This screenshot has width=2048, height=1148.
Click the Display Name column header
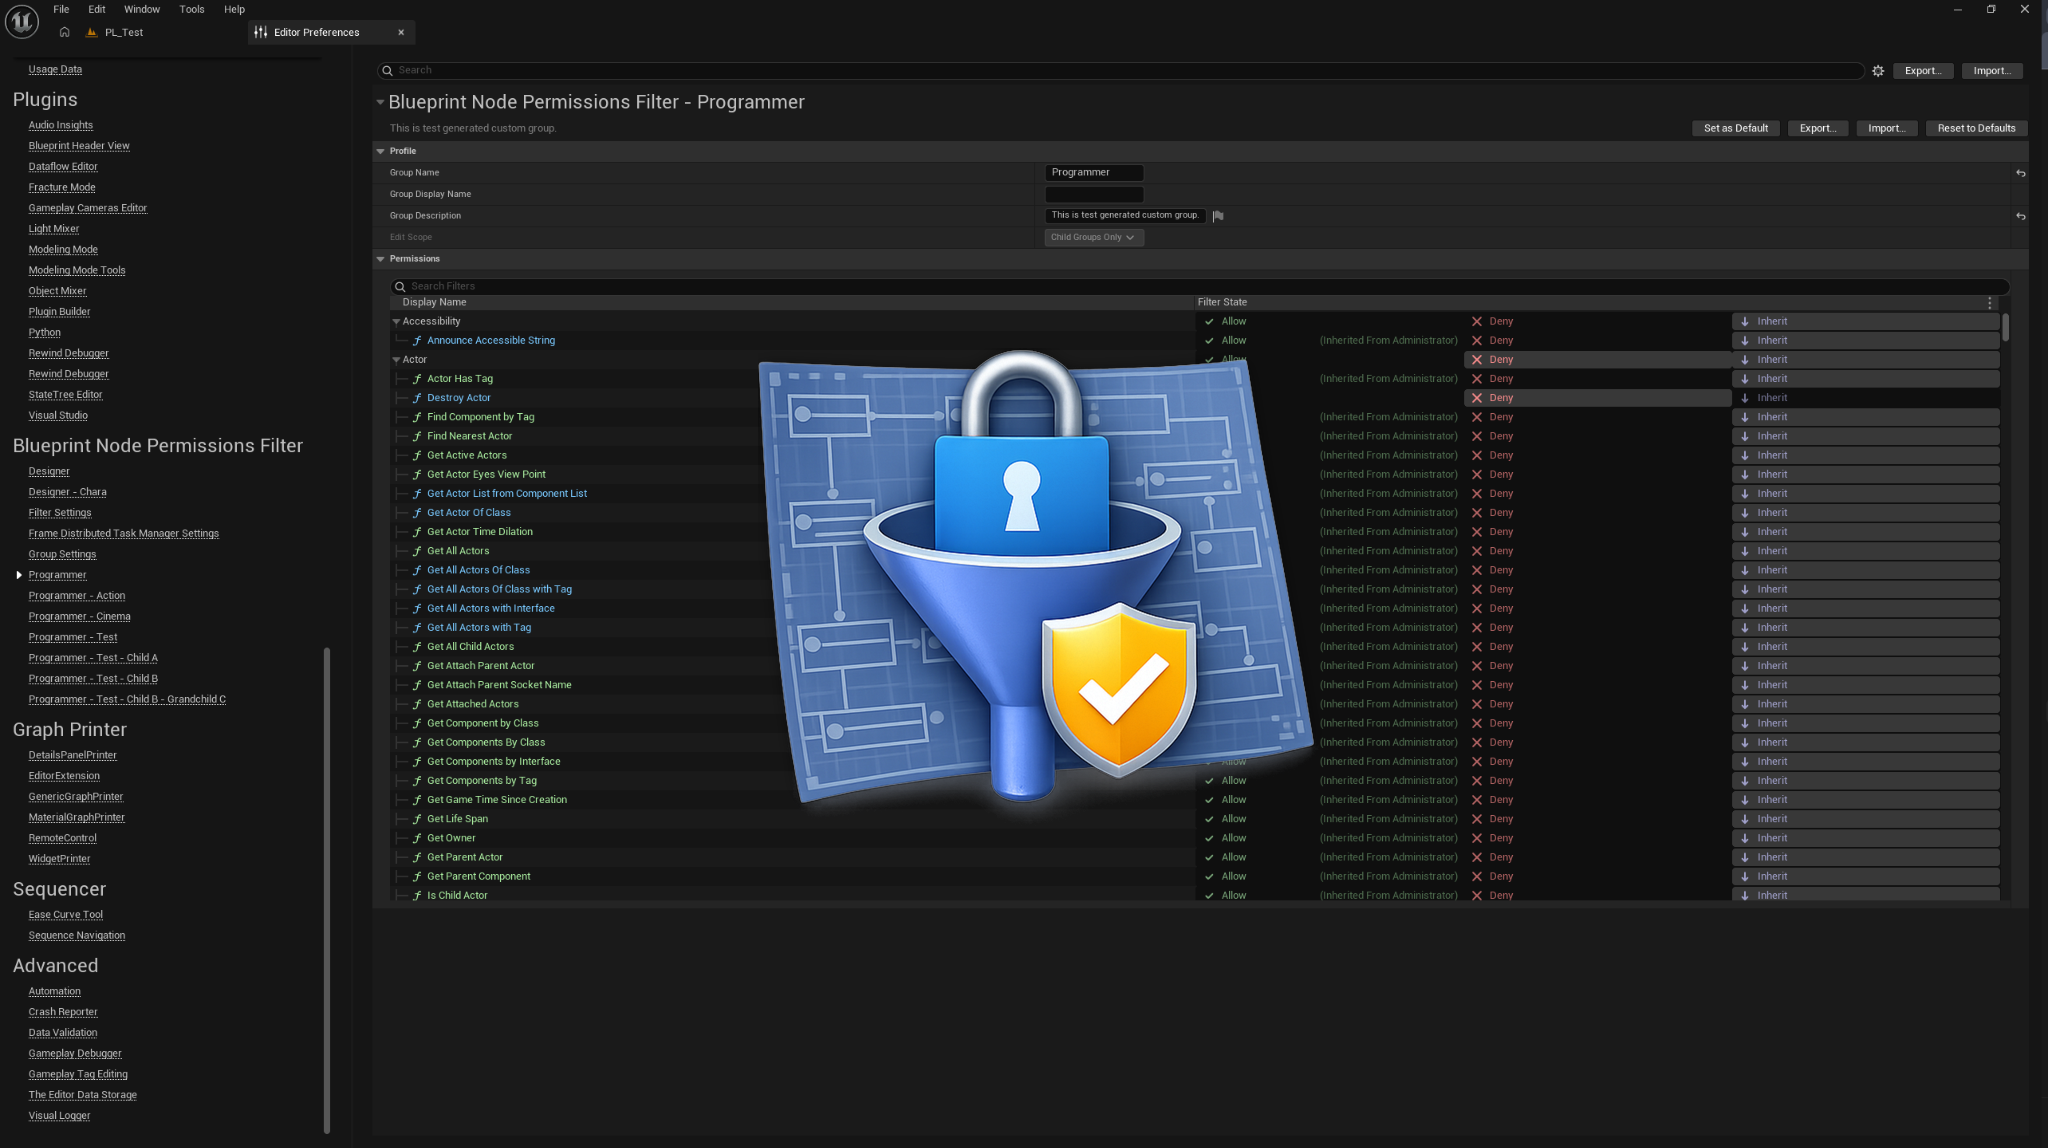click(x=434, y=302)
